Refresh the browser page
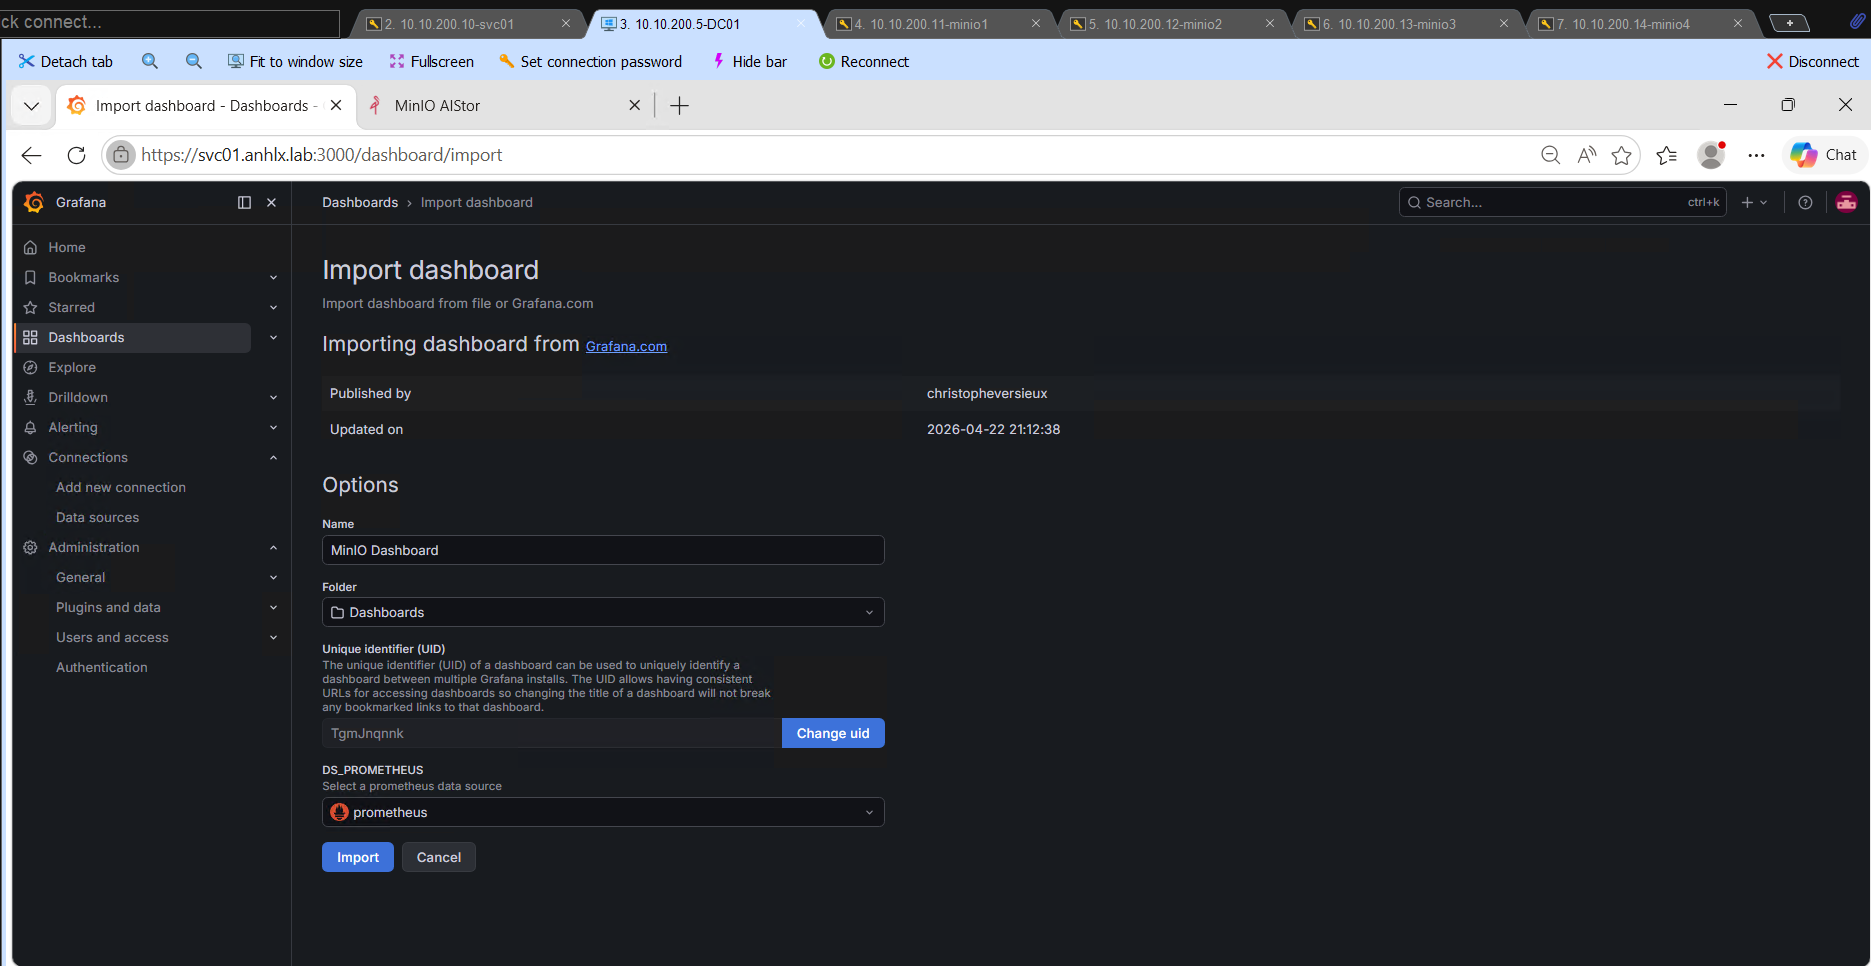 click(76, 155)
